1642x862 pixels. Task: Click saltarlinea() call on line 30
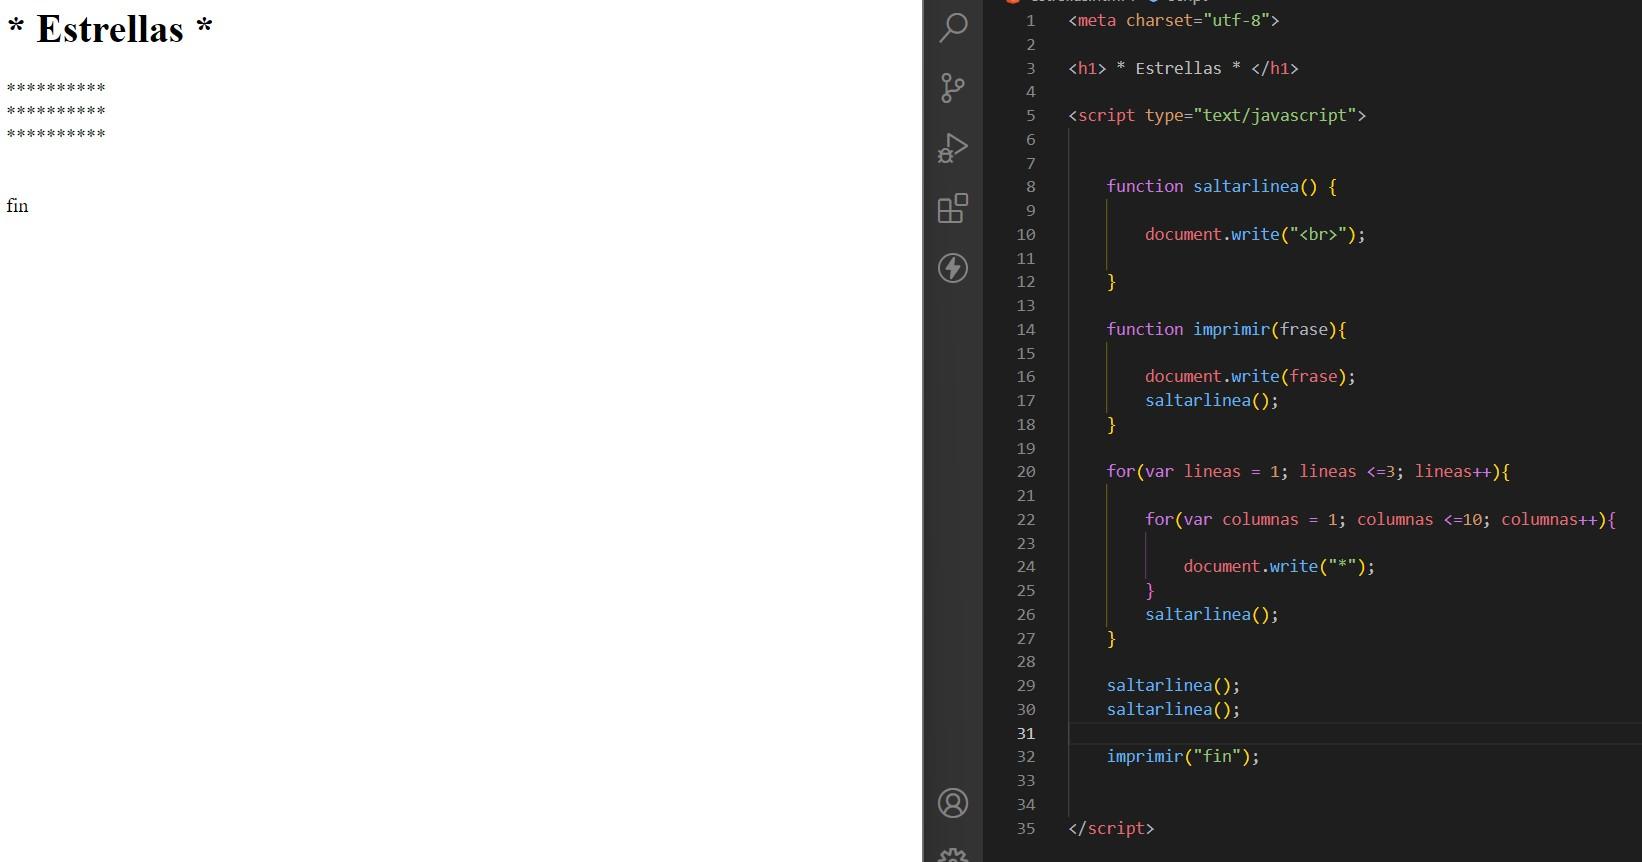click(x=1173, y=709)
